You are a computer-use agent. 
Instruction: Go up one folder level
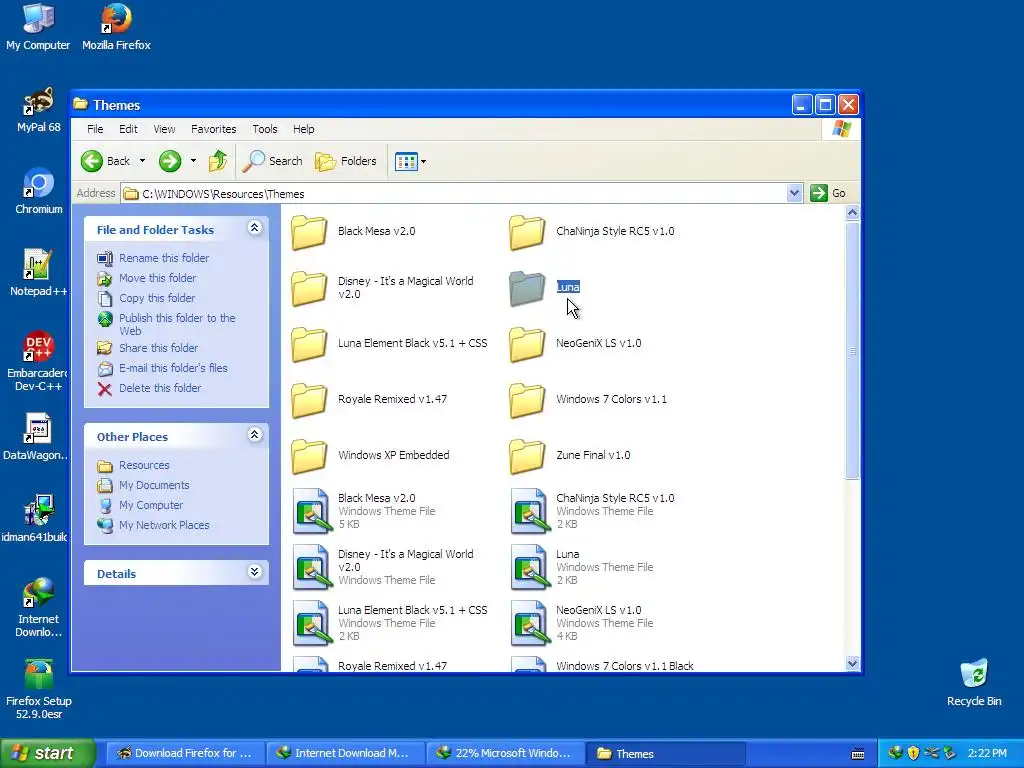(x=217, y=161)
